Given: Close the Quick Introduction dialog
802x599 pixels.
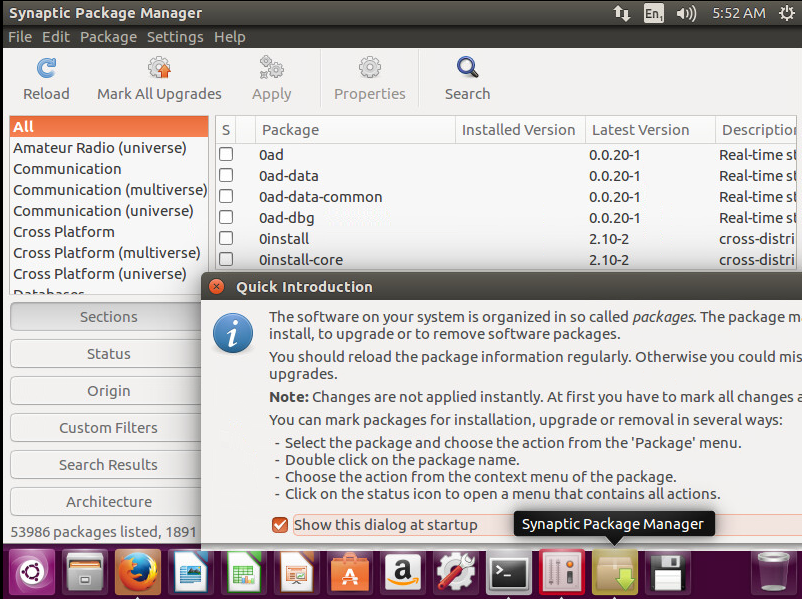Looking at the screenshot, I should [217, 286].
